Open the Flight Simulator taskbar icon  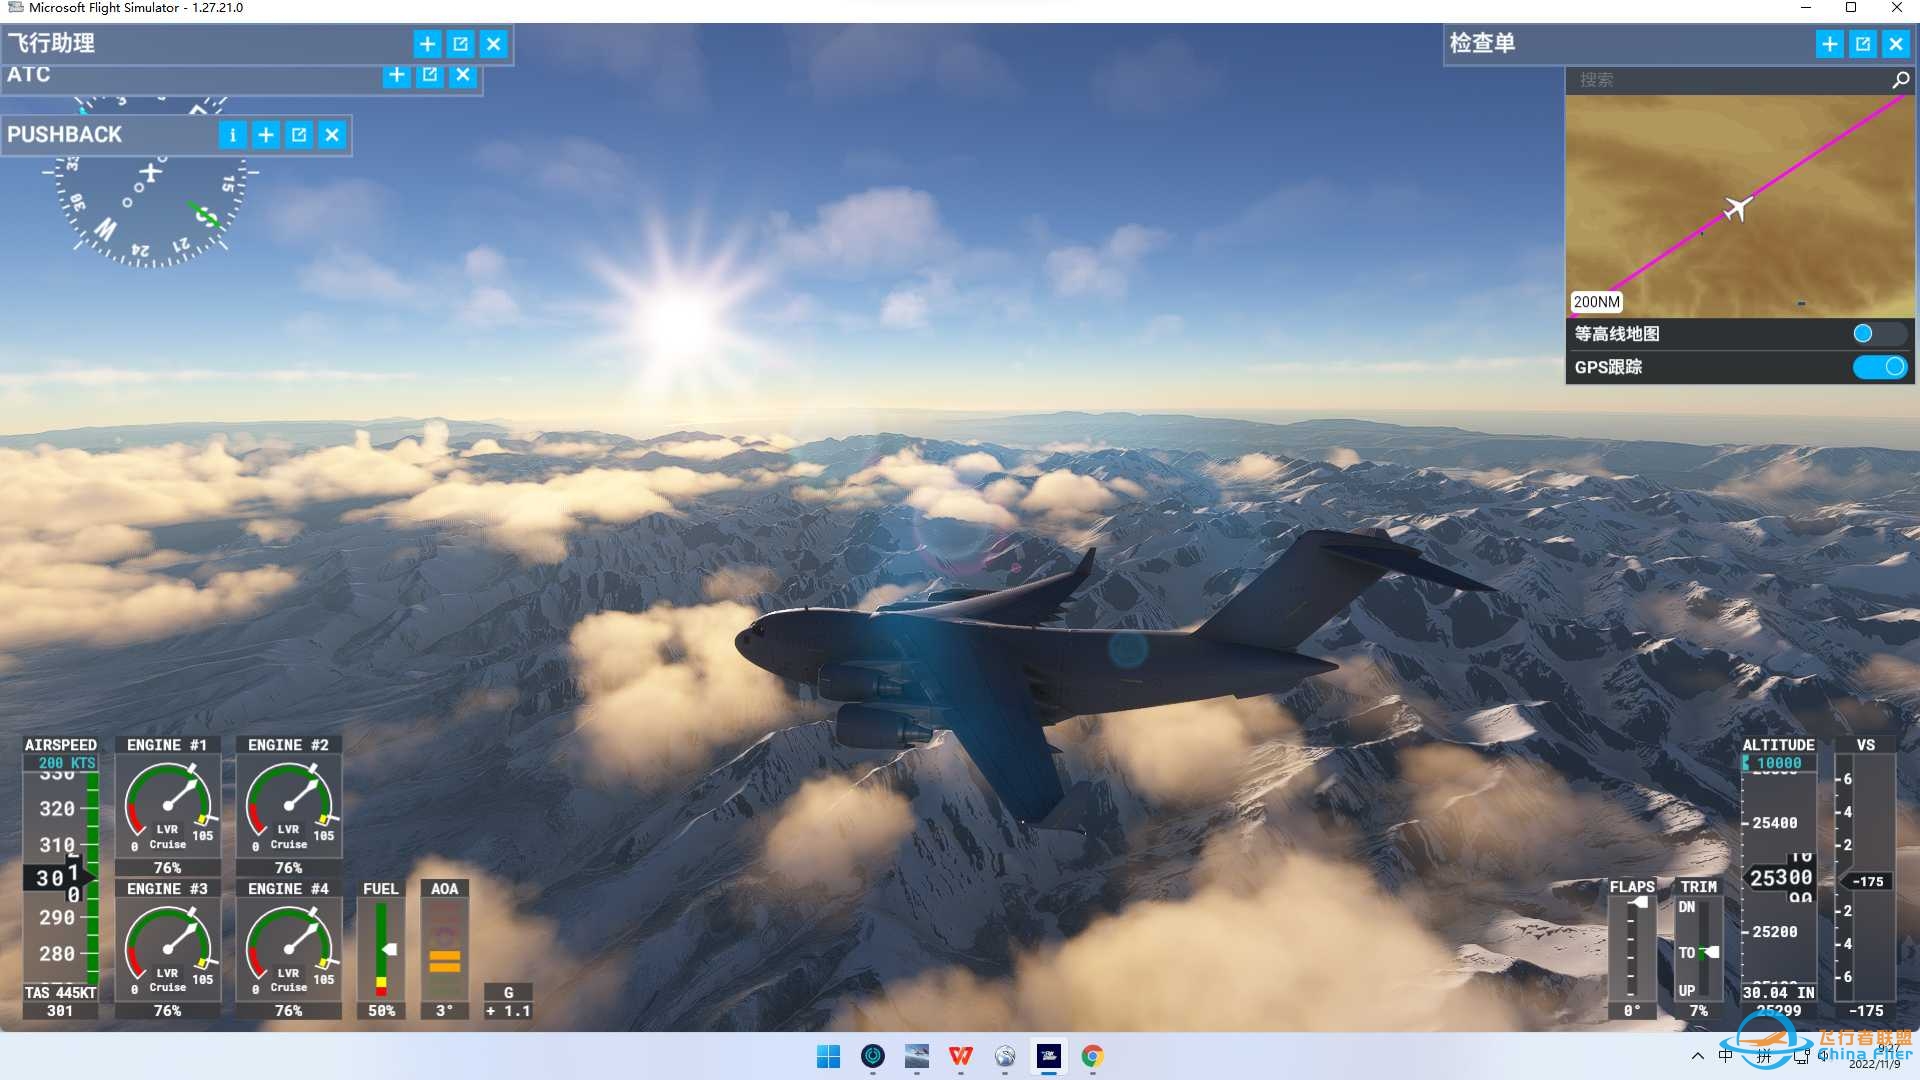click(1049, 1056)
